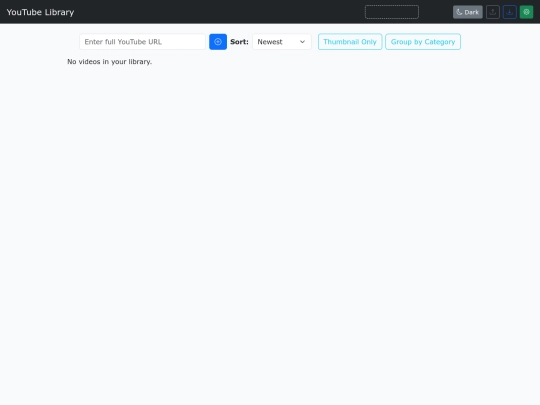This screenshot has height=405, width=540.
Task: Focus the Enter full YouTube URL field
Action: coord(142,42)
